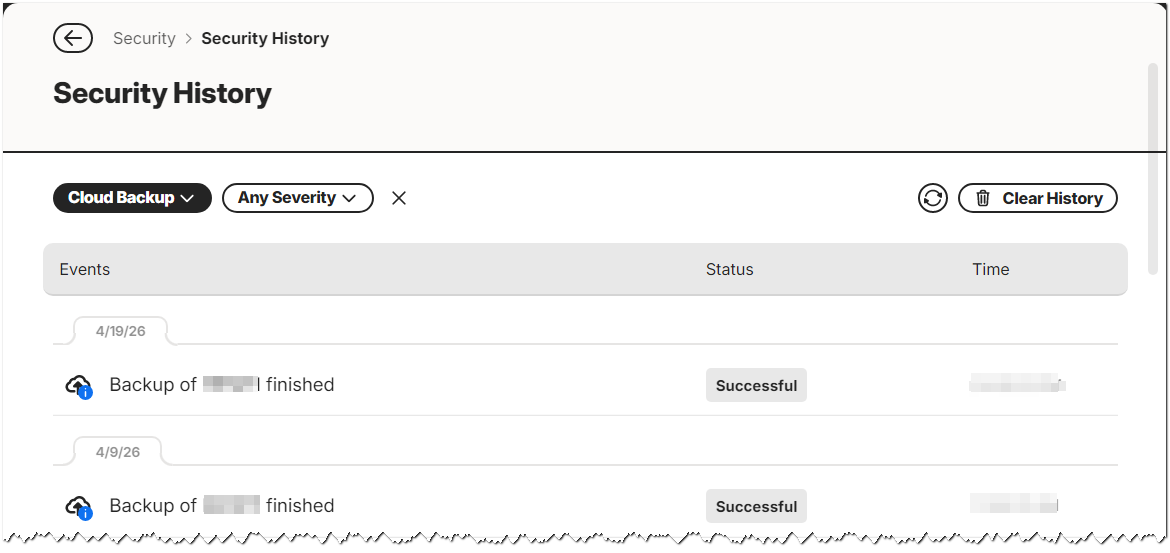Viewport: 1170px width, 553px height.
Task: Click cloud backup icon for 4/9/26 event
Action: 79,507
